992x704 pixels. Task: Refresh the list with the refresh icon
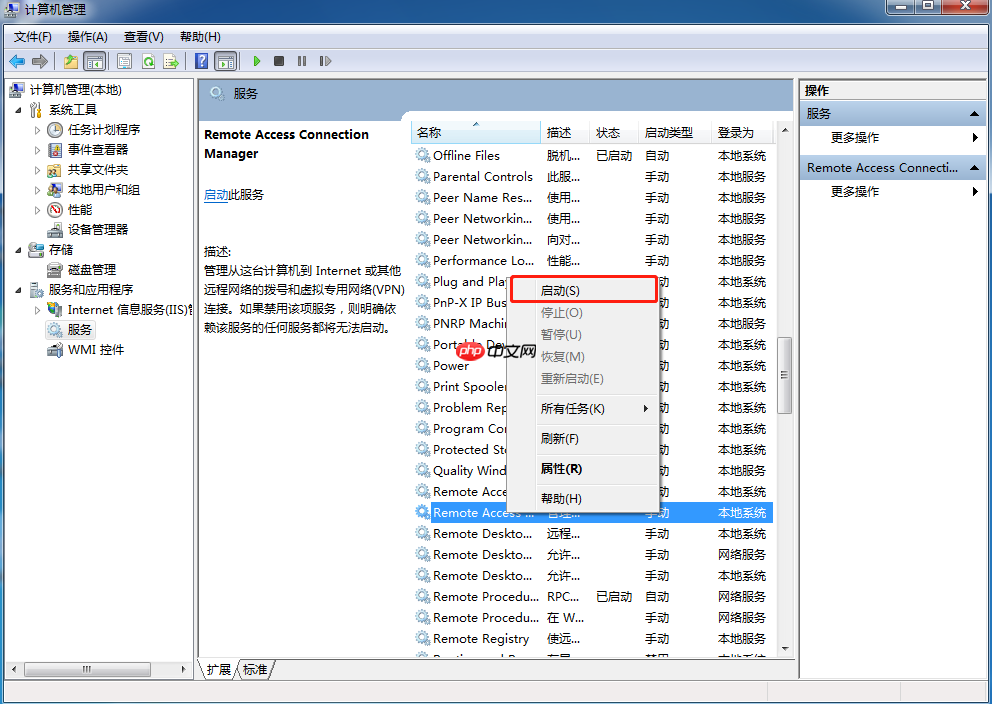coord(148,61)
